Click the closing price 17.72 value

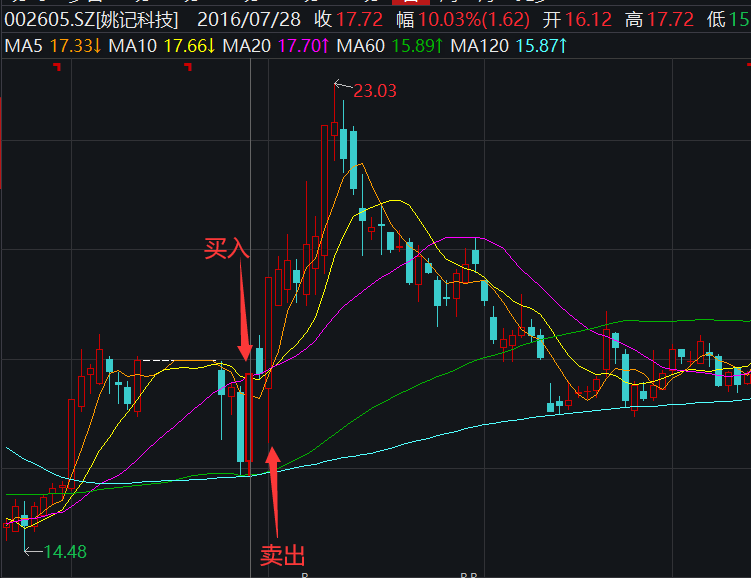pos(360,19)
